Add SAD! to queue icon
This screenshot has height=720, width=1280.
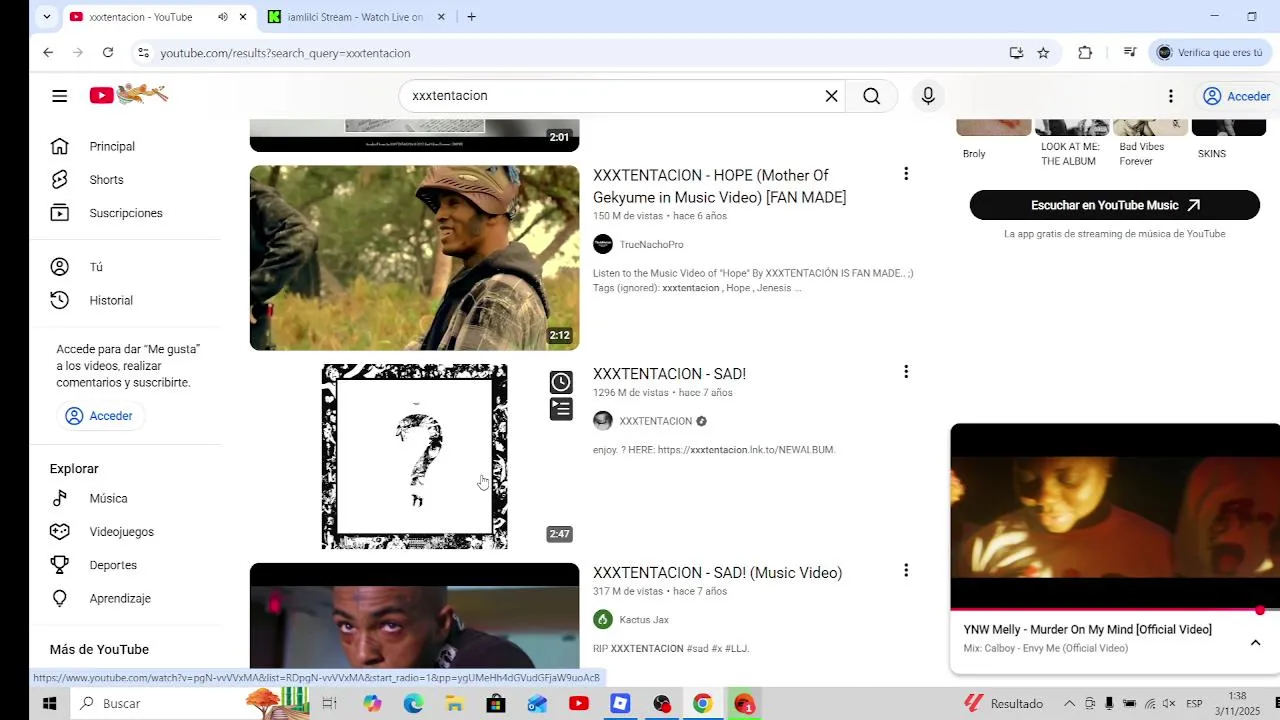(x=561, y=409)
